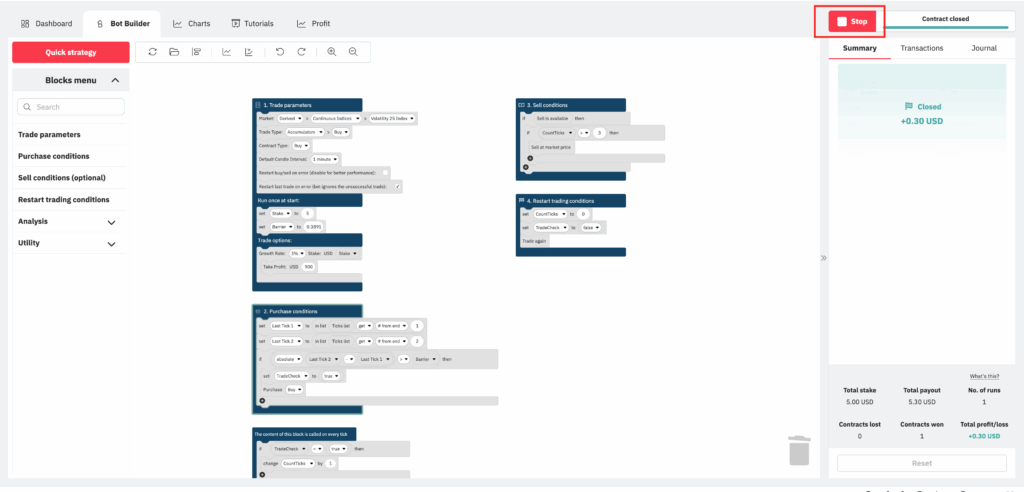This screenshot has height=492, width=1024.
Task: Select Purchase conditions in Blocks menu
Action: pos(71,156)
